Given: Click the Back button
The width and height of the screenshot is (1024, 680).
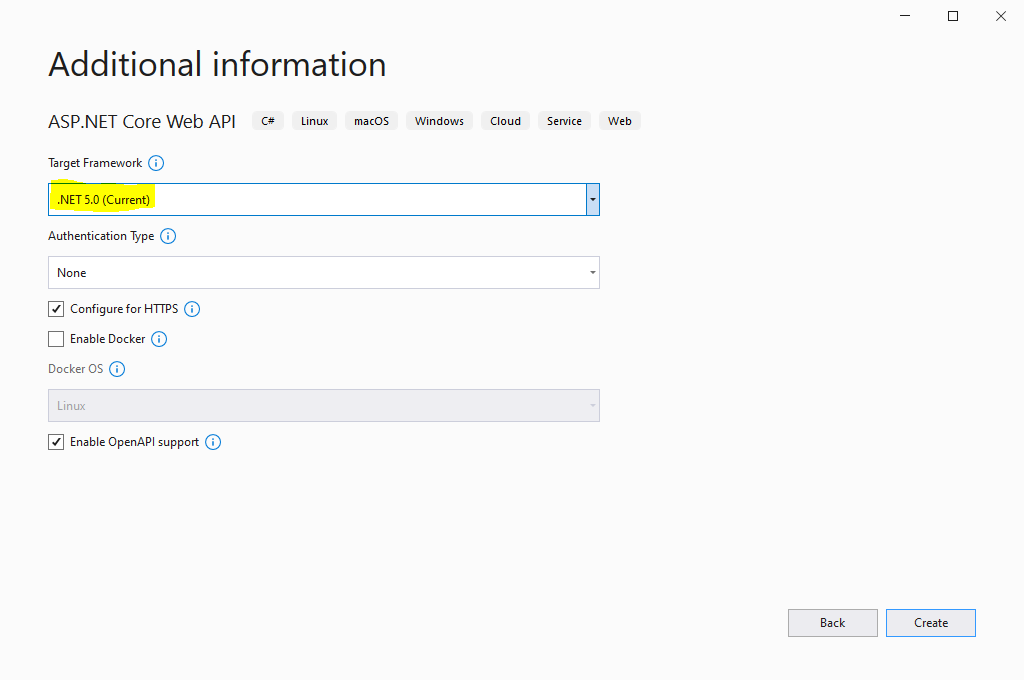Looking at the screenshot, I should [x=832, y=622].
